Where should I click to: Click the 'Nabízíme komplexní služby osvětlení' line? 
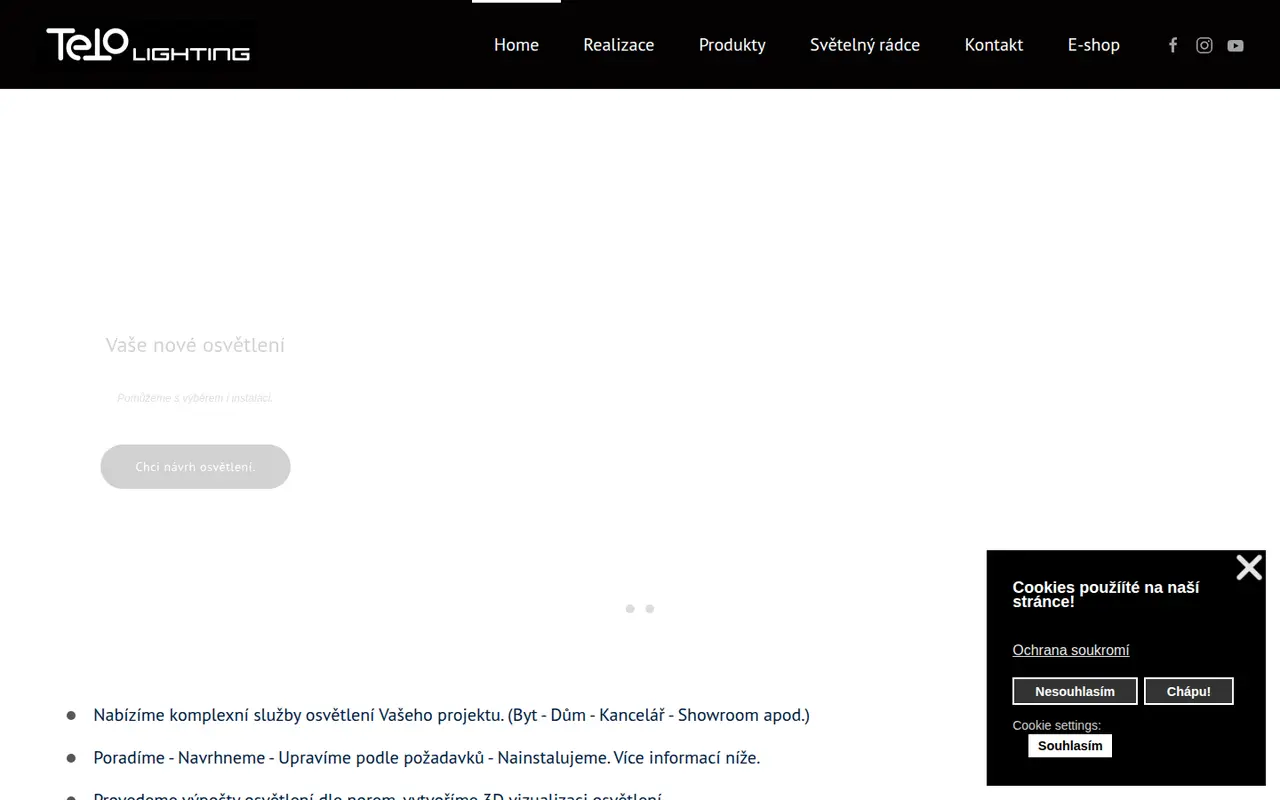(451, 715)
